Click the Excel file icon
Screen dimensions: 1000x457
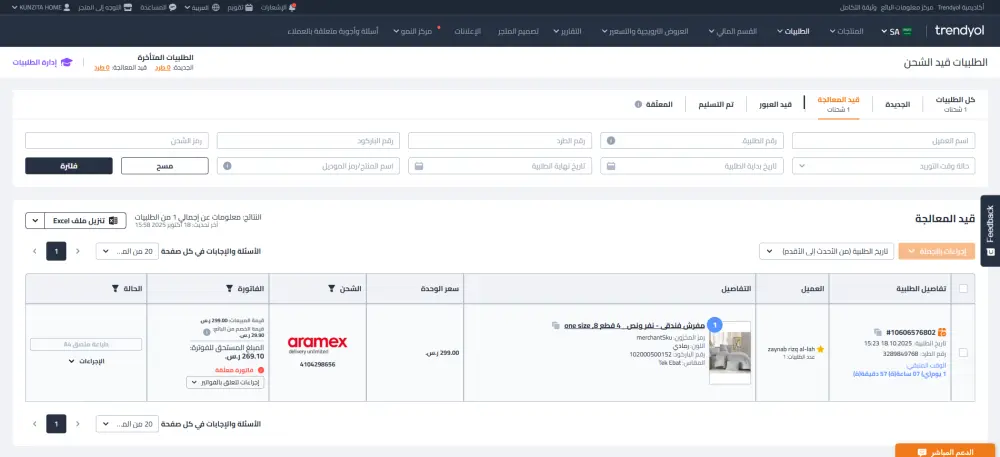coord(113,221)
